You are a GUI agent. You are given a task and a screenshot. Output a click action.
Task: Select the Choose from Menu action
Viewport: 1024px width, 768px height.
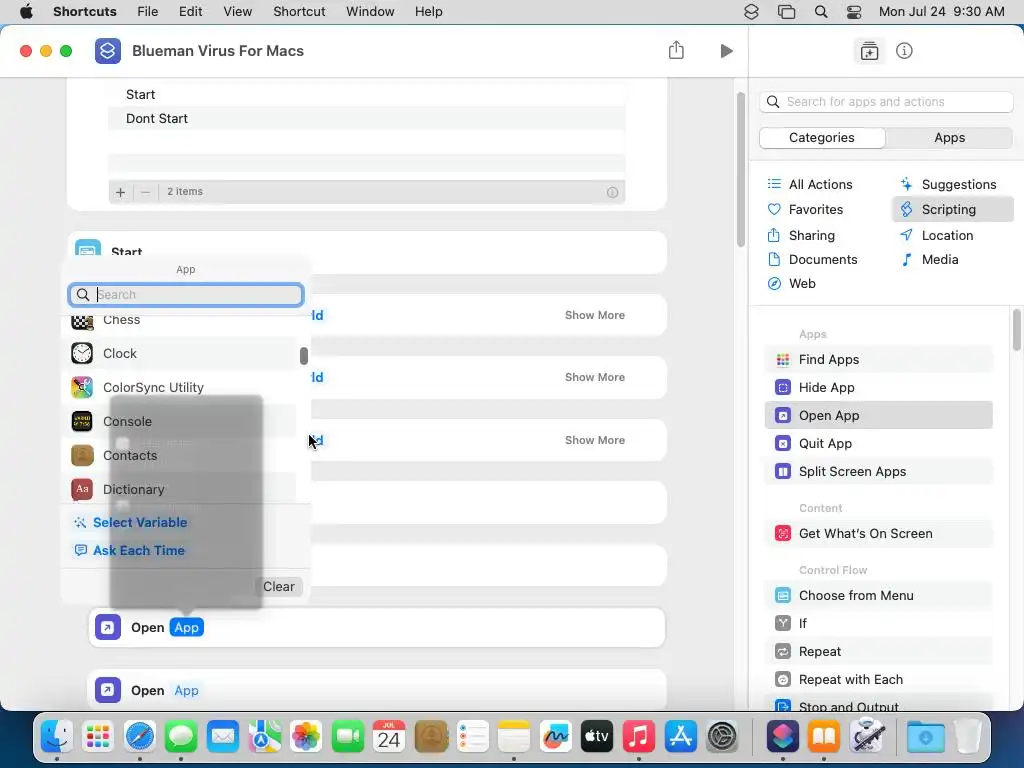878,596
